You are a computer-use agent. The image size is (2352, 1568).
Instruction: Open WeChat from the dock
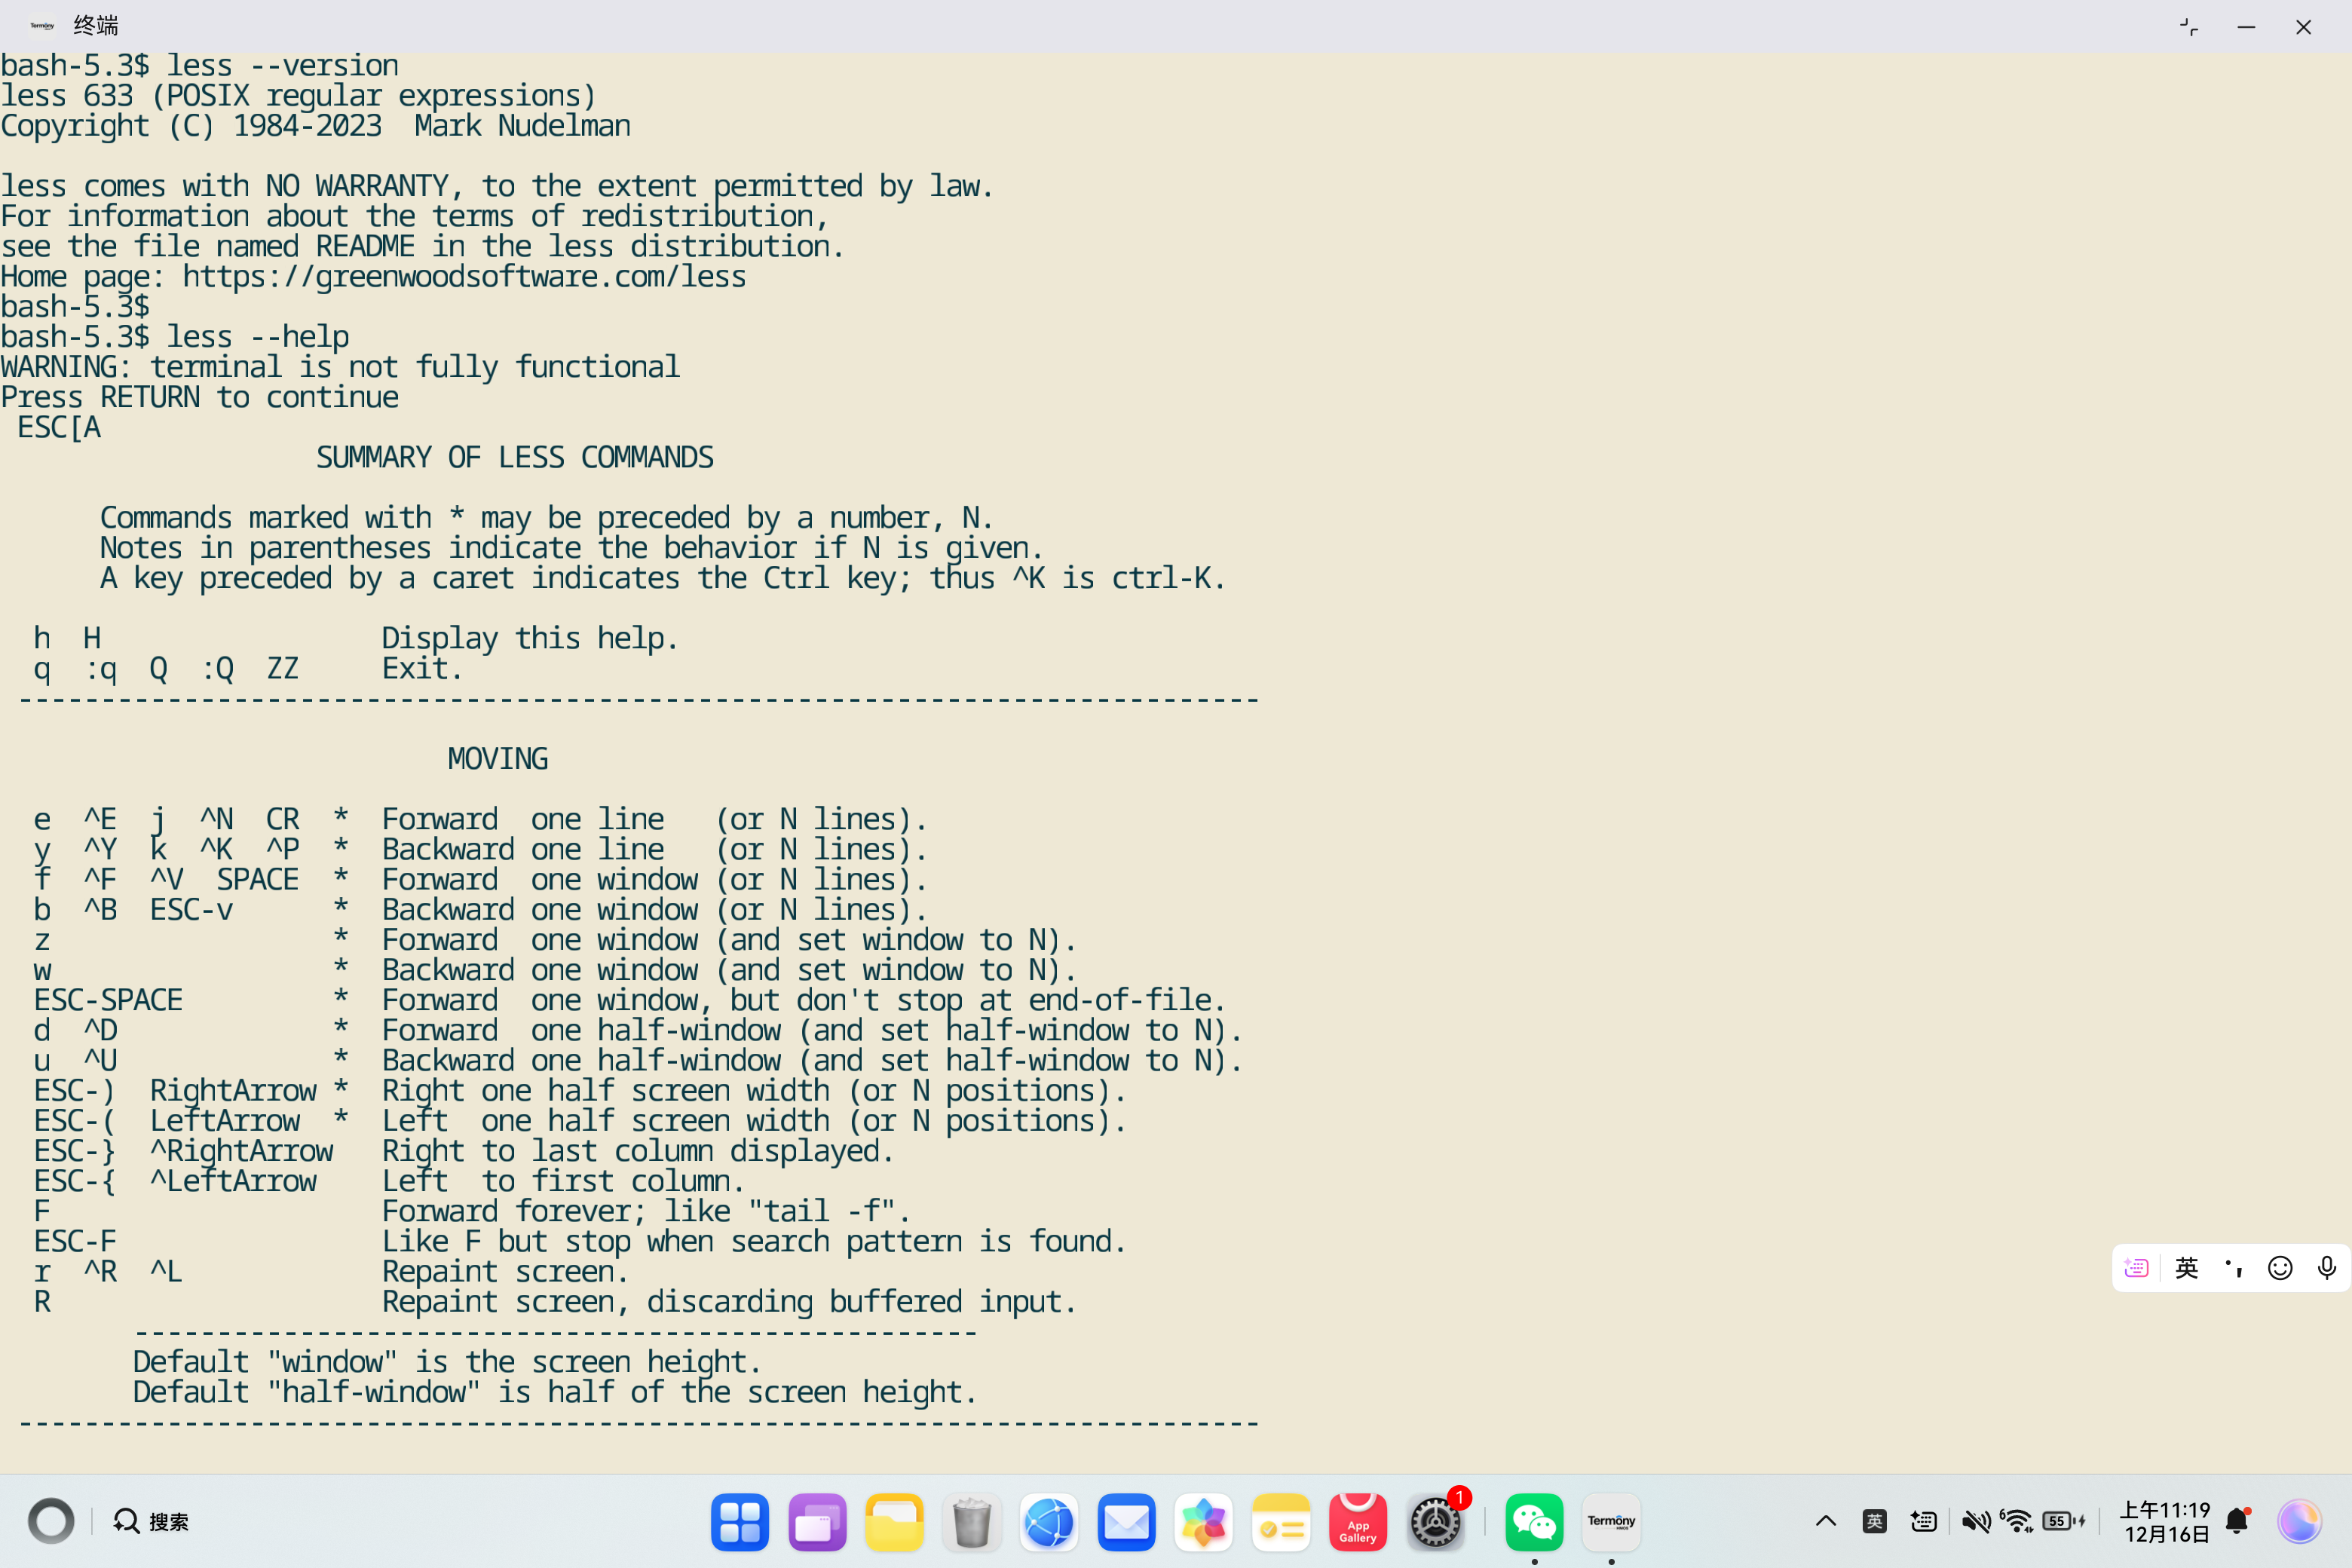coord(1533,1522)
